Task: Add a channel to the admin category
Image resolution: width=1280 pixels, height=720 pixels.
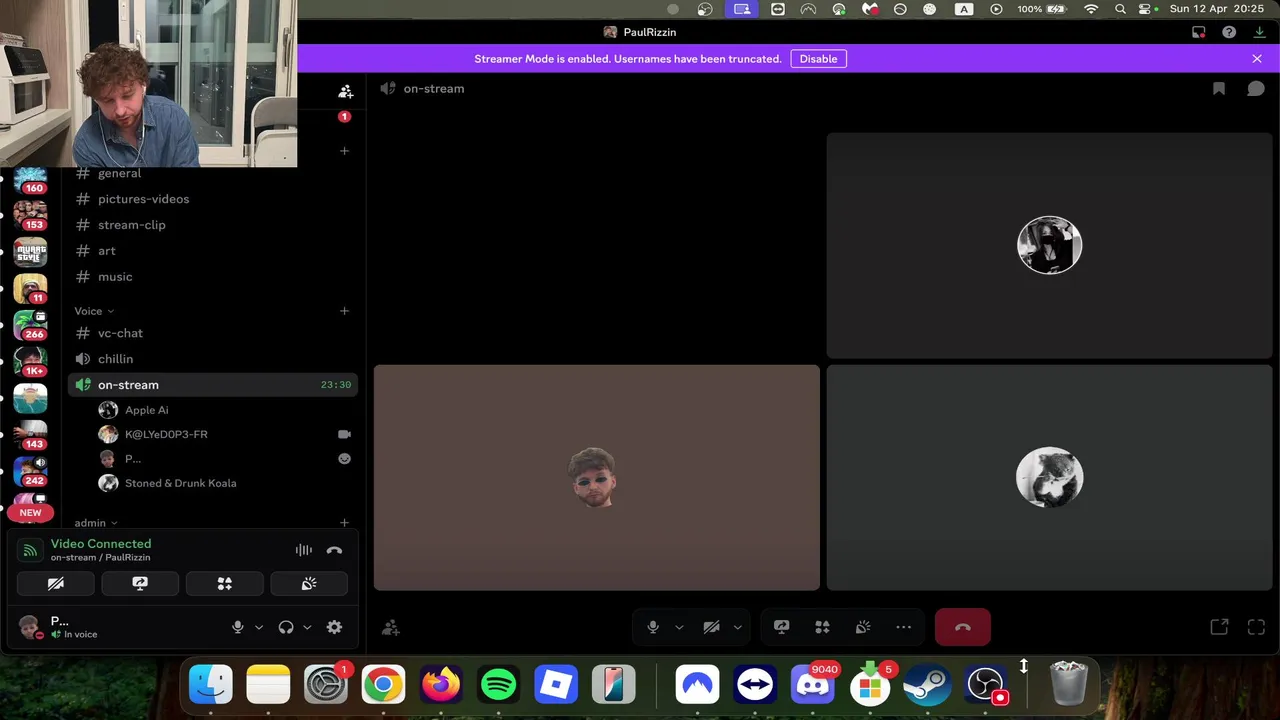Action: 344,523
